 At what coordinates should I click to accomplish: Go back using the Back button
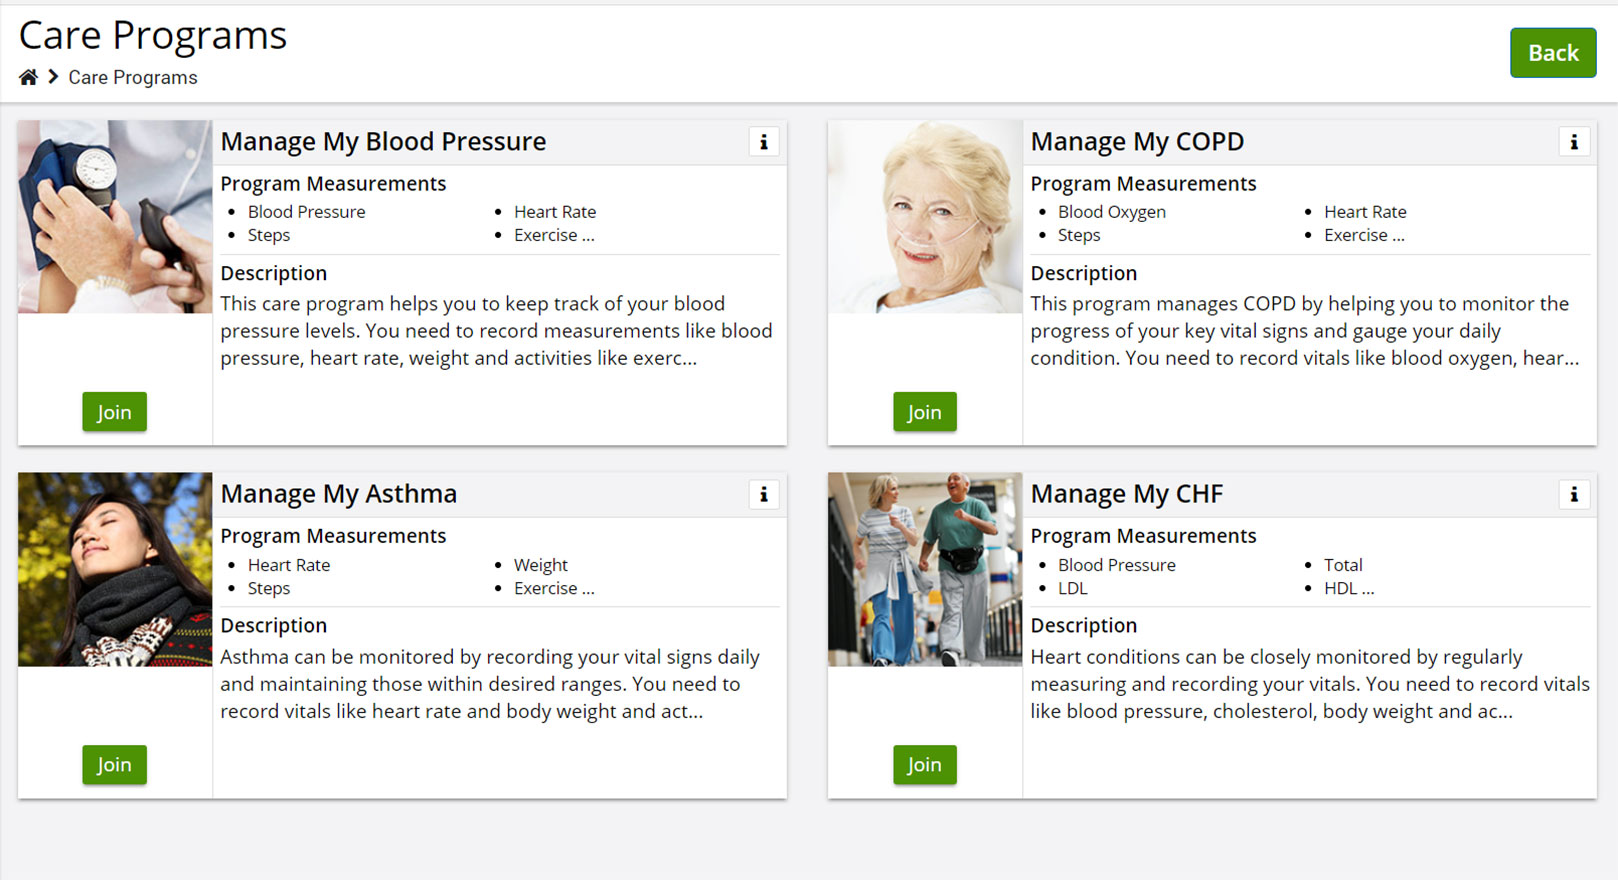[1553, 53]
